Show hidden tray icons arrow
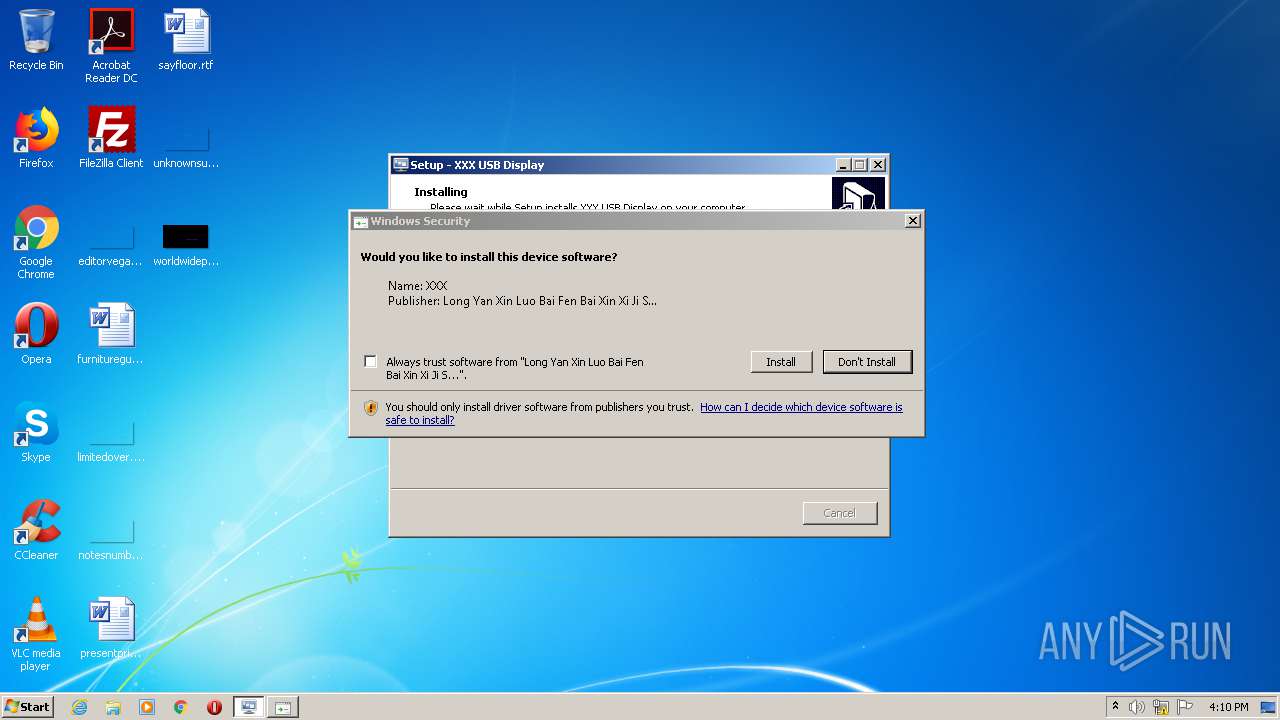Screen dimensions: 1280x720 coord(1115,706)
